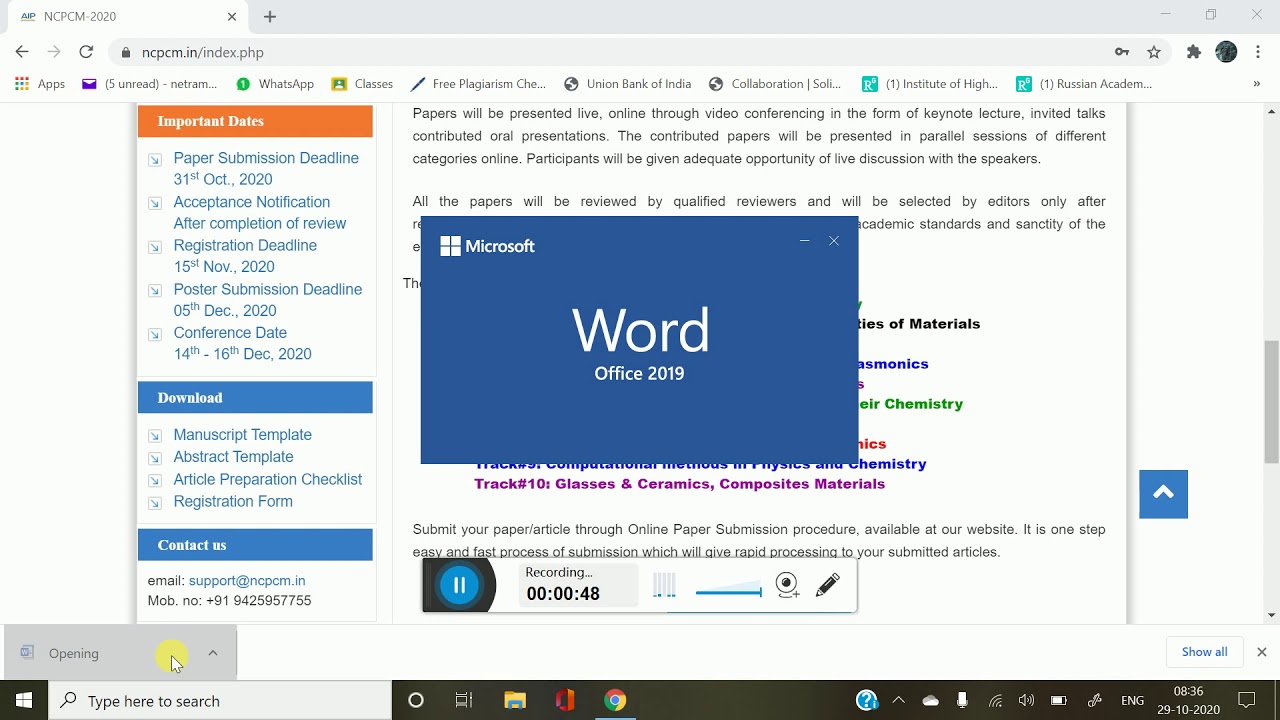Open the Acceptance Notification link

tap(260, 212)
